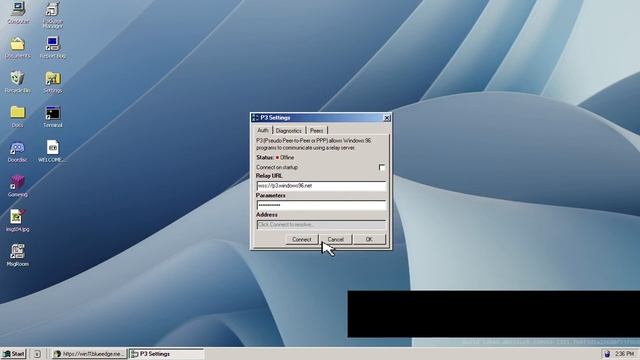640x360 pixels.
Task: Focus the Parameters input field
Action: click(321, 205)
